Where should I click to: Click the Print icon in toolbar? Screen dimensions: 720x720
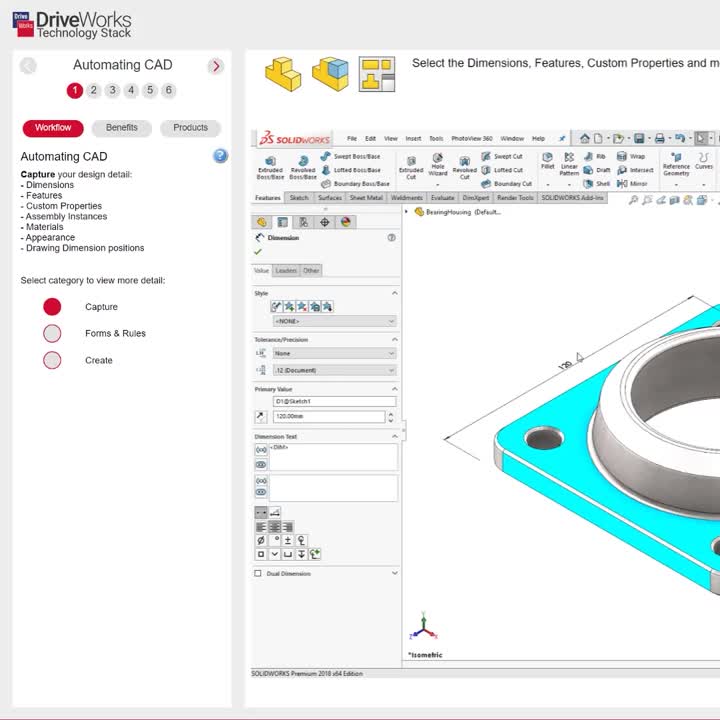pyautogui.click(x=660, y=138)
